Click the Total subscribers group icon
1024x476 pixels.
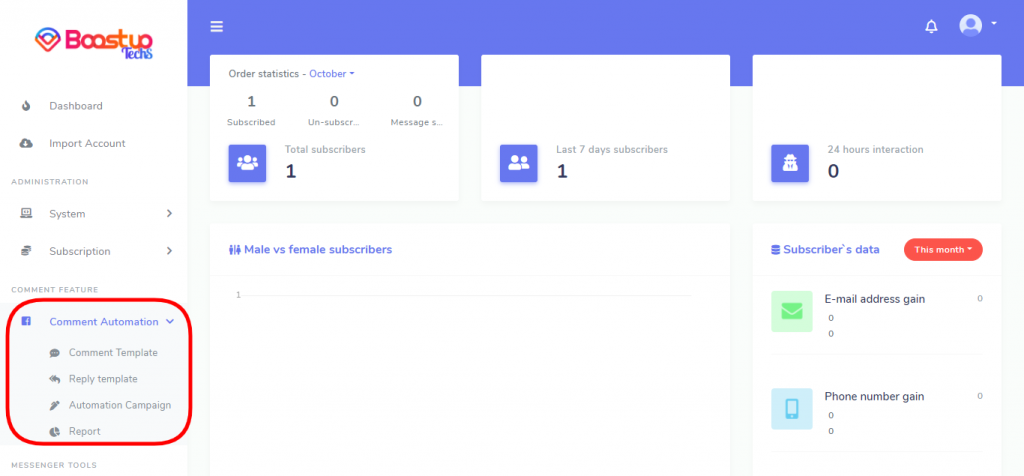[248, 163]
